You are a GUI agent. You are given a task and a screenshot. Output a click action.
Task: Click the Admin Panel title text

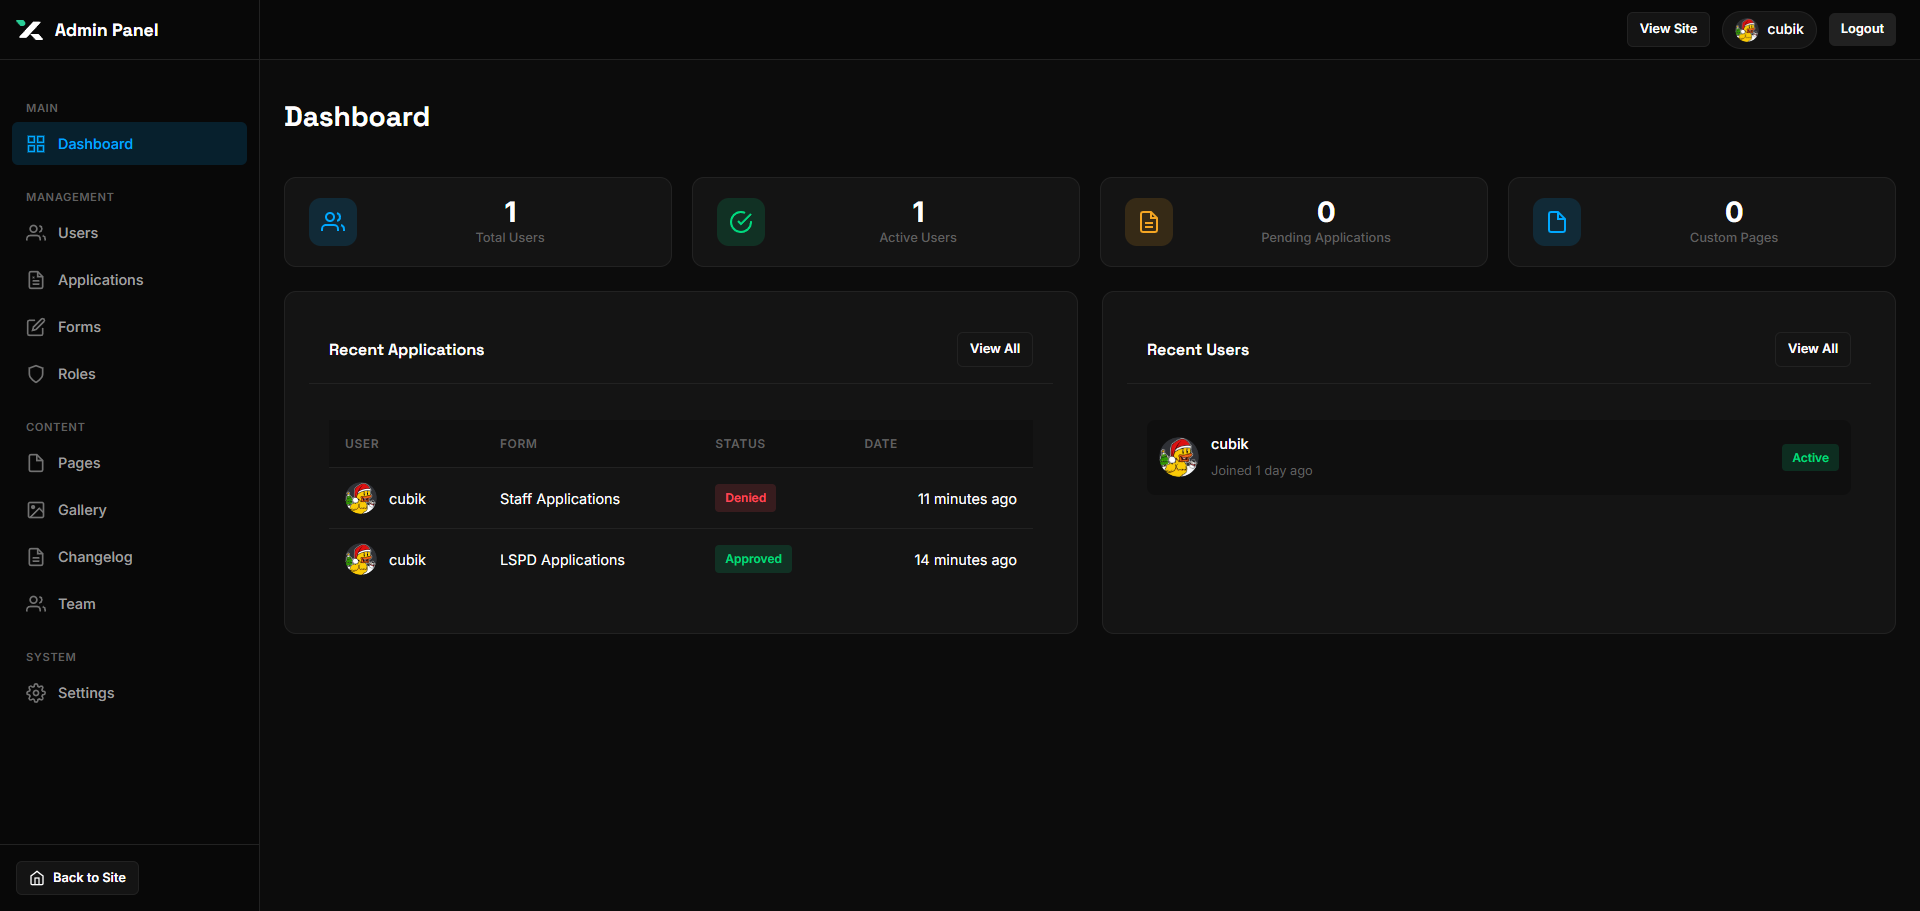(x=106, y=30)
